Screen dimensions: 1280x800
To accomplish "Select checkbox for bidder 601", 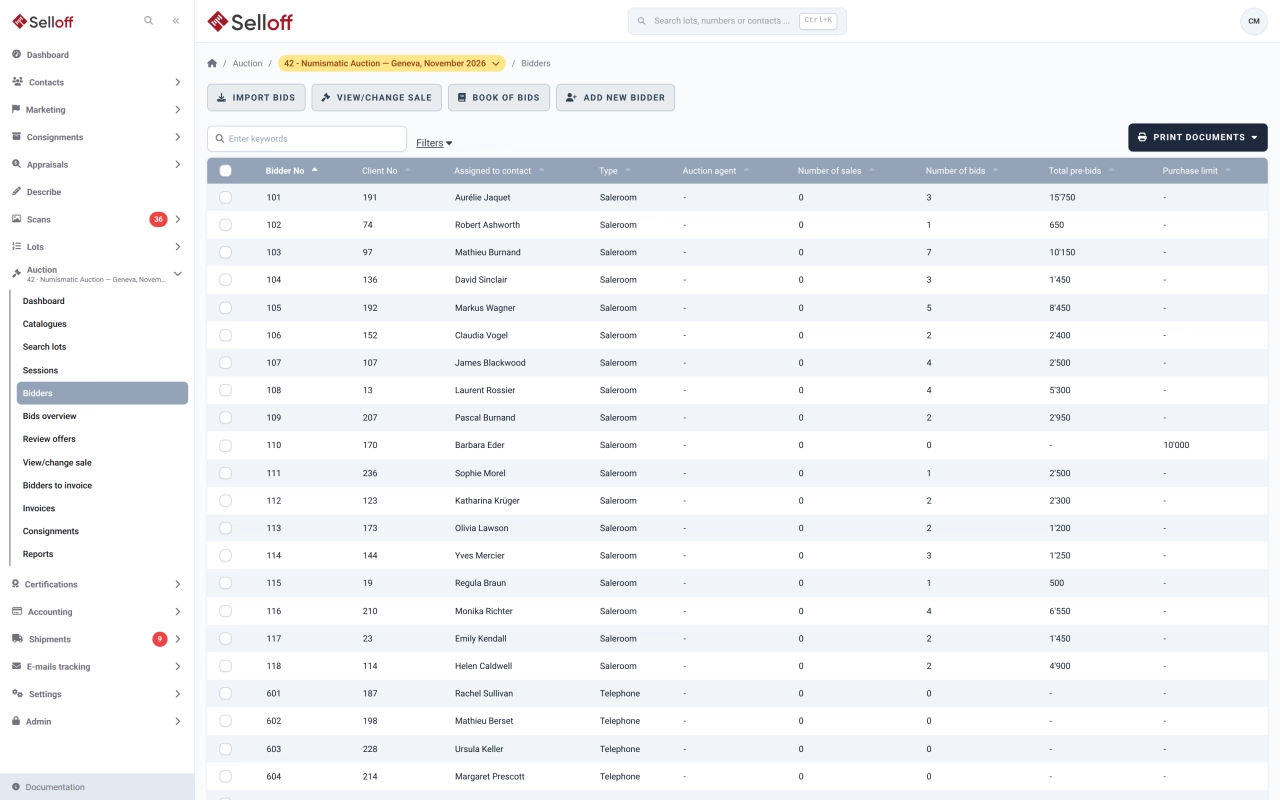I will click(x=225, y=694).
